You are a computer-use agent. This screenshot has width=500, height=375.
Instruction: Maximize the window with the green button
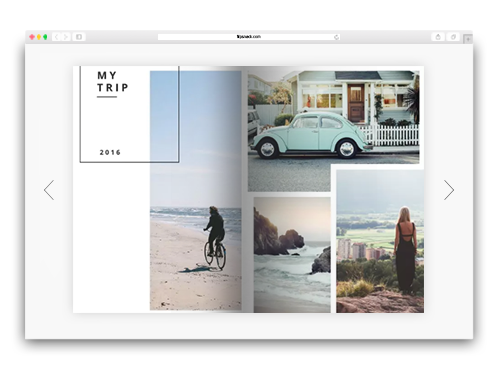click(45, 37)
